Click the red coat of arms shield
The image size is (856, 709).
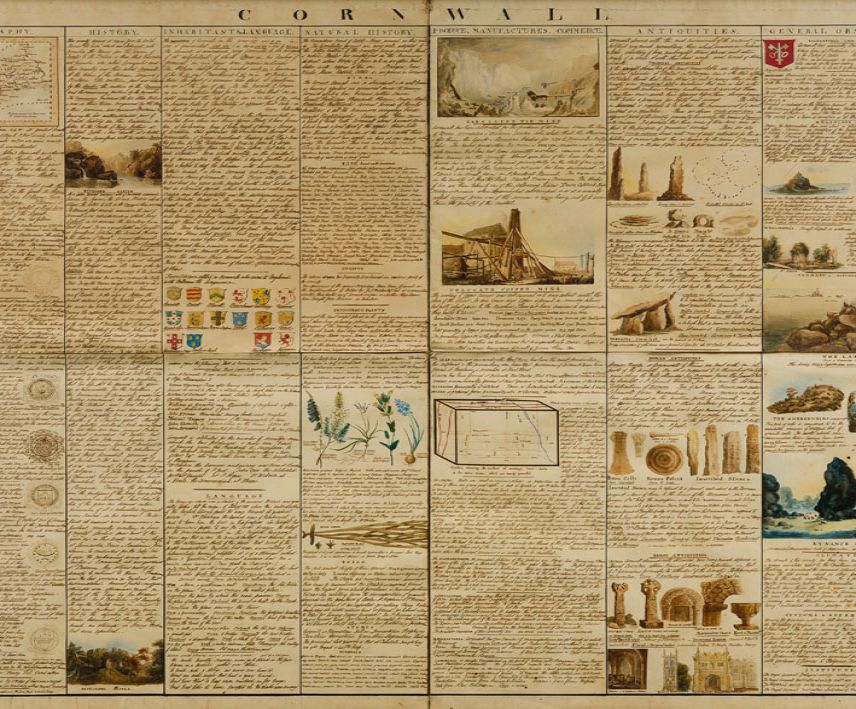point(778,54)
